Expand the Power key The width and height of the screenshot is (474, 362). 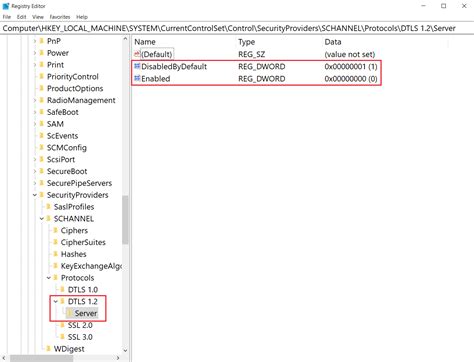35,53
